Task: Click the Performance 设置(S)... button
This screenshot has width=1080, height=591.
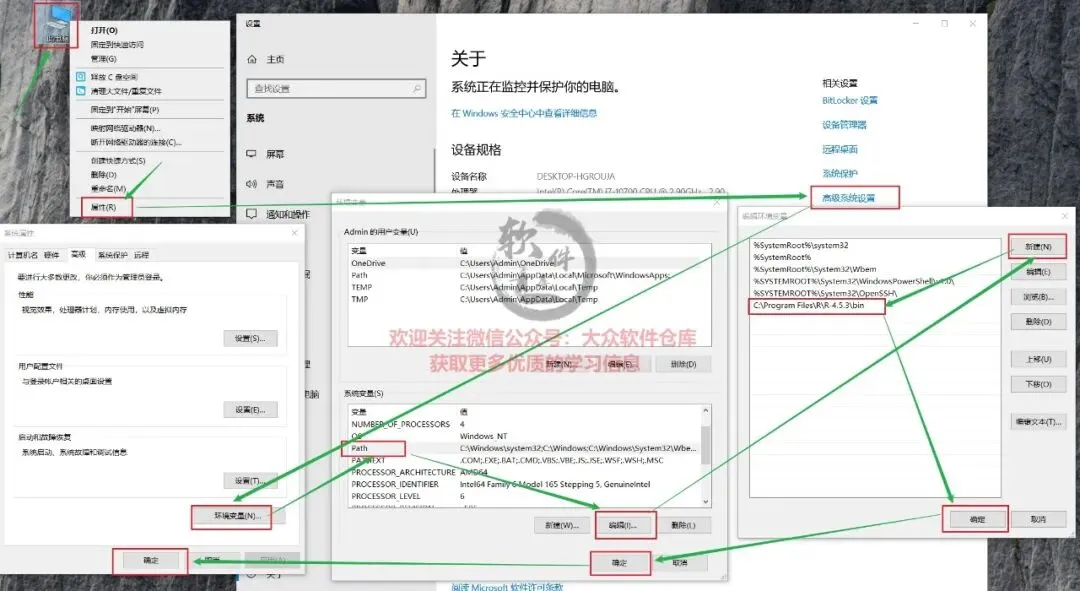Action: coord(250,338)
